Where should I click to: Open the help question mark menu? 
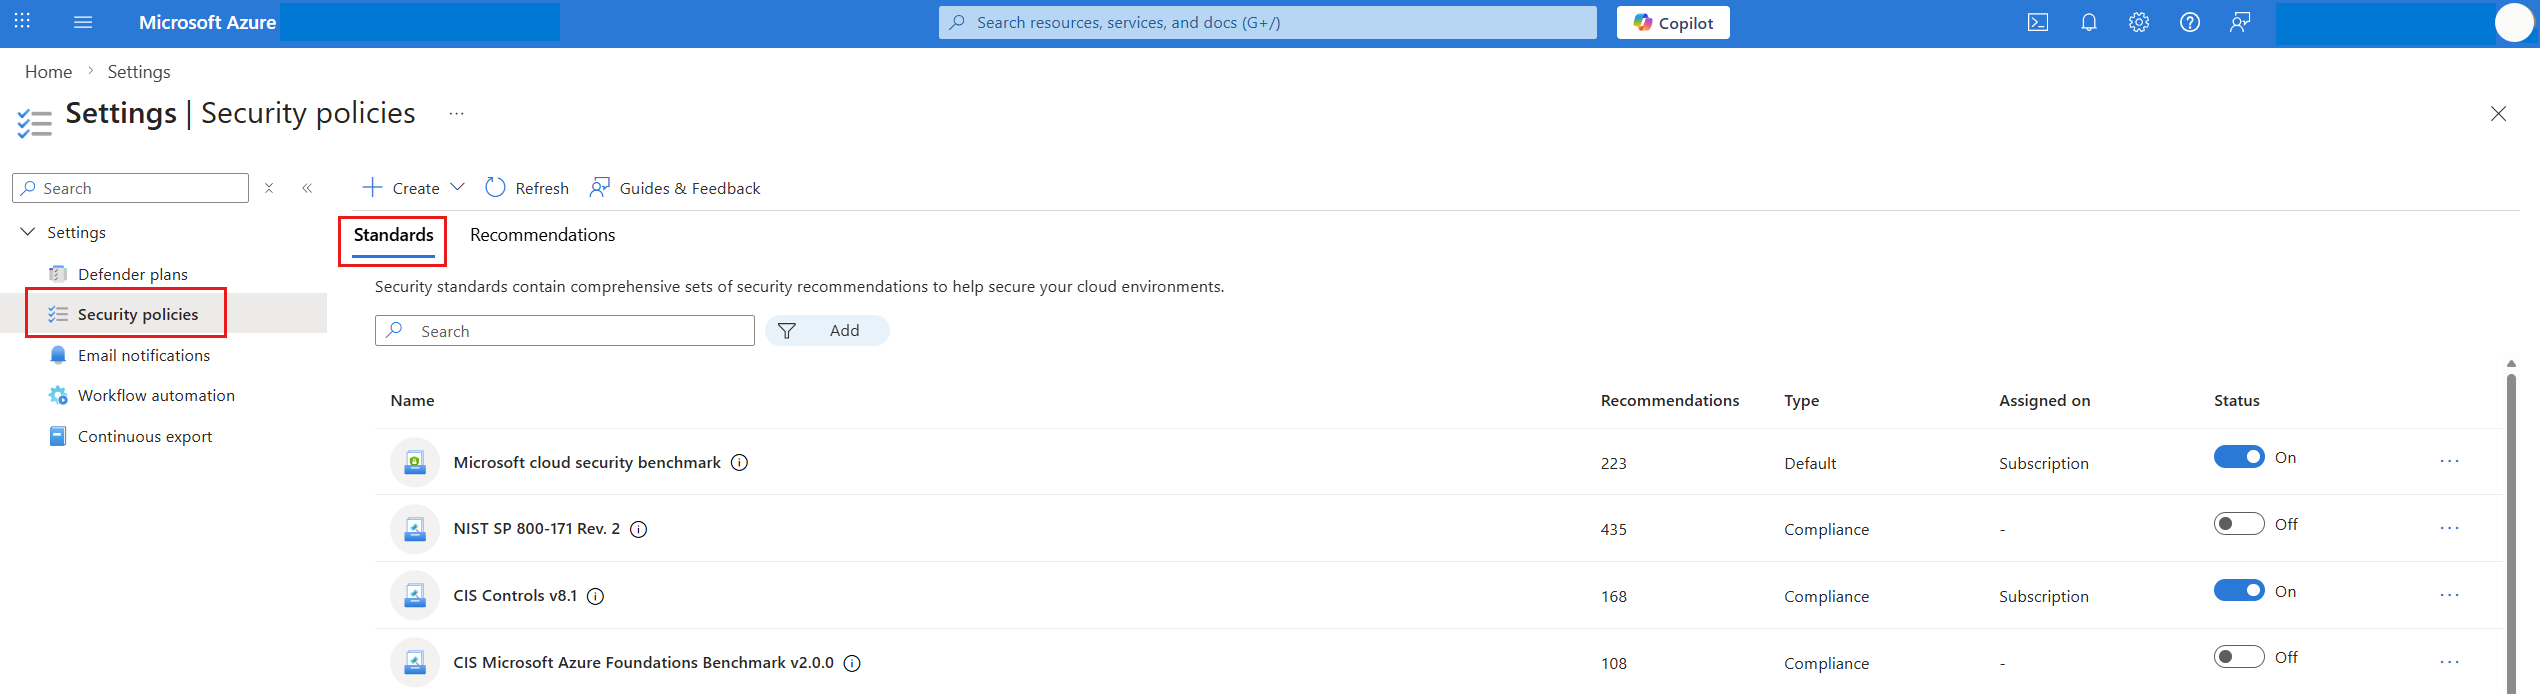tap(2190, 22)
